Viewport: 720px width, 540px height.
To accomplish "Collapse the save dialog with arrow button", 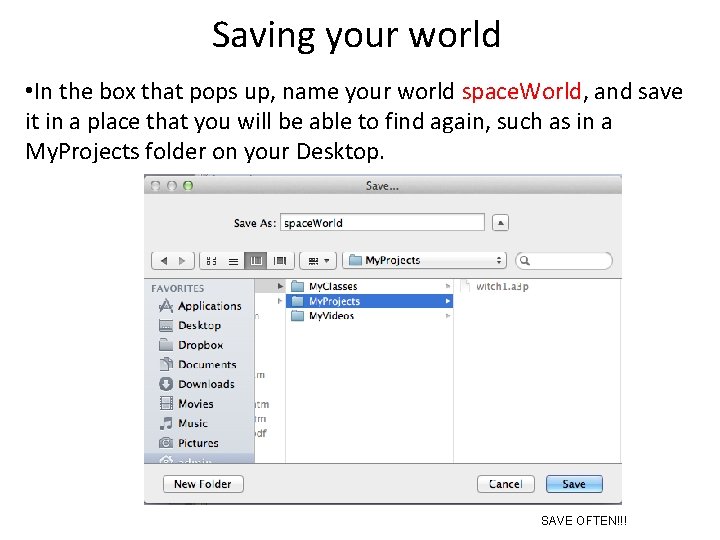I will tap(501, 223).
